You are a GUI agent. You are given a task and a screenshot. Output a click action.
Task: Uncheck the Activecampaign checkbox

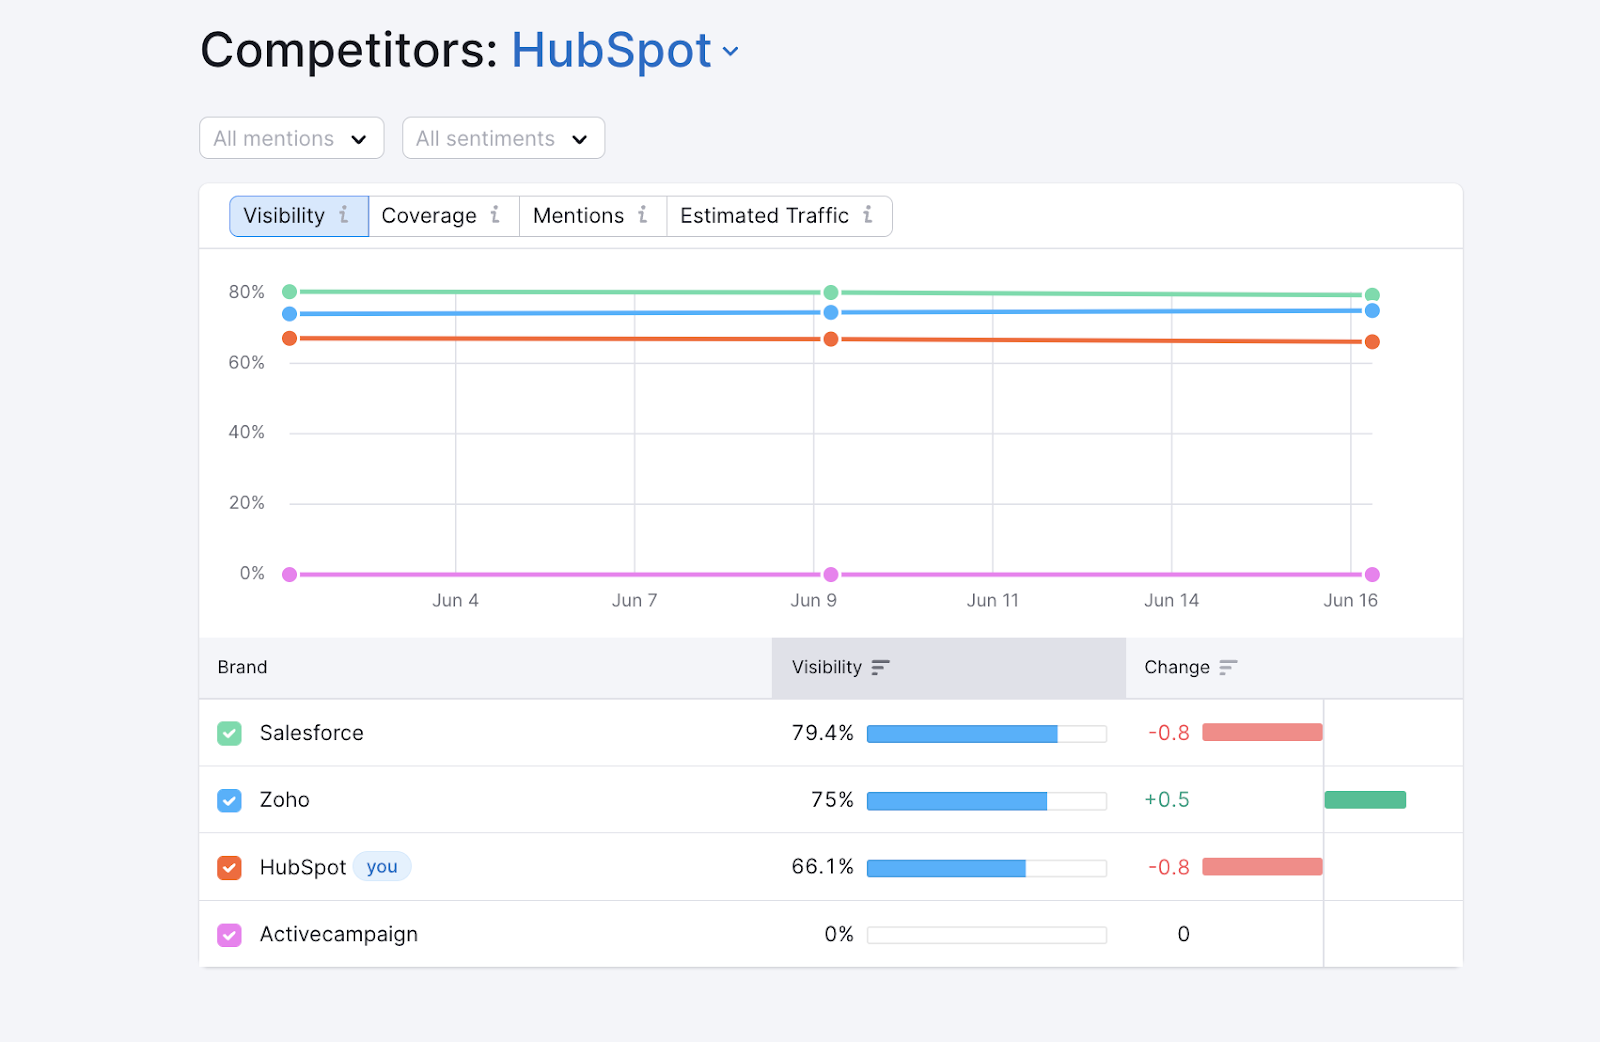click(229, 935)
